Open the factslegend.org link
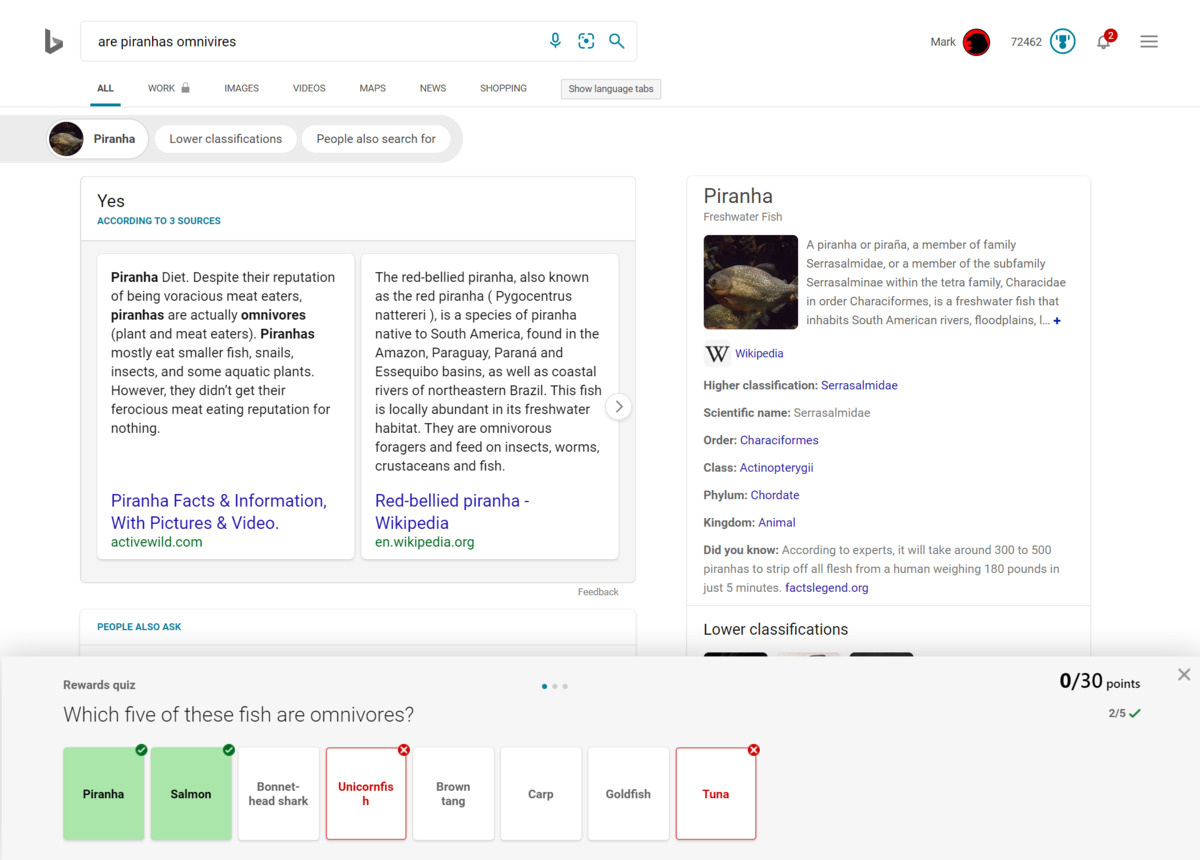Image resolution: width=1200 pixels, height=860 pixels. pos(827,588)
